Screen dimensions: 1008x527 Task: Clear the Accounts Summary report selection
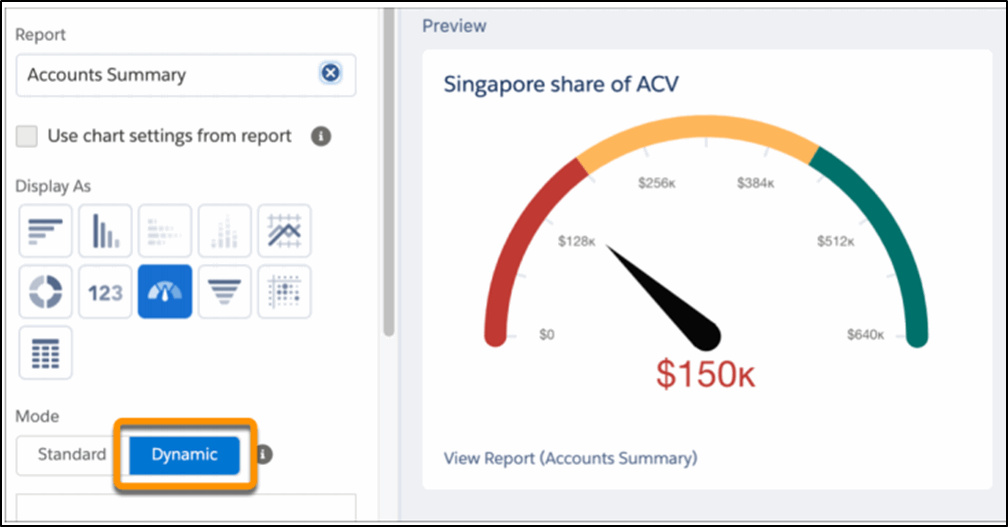coord(330,74)
